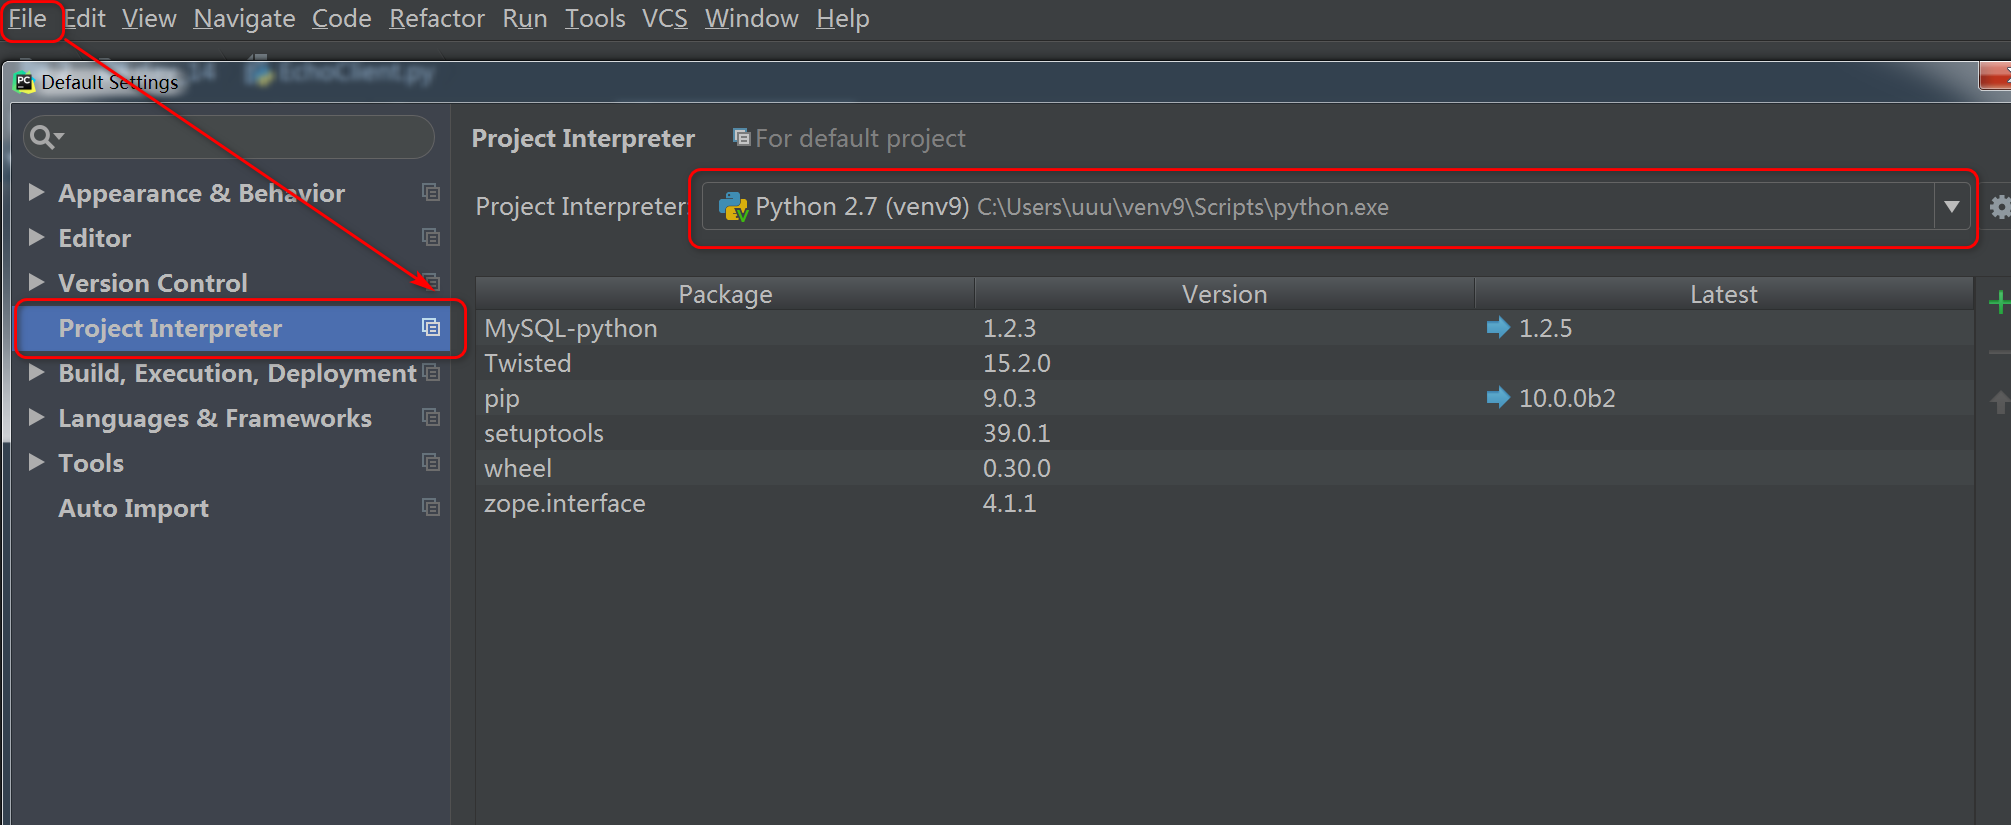The height and width of the screenshot is (825, 2011).
Task: Open the Refactor menu
Action: tap(437, 19)
